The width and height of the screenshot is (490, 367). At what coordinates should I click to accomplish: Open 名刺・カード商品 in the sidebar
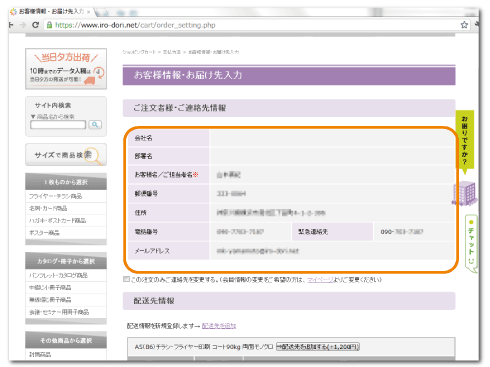(48, 208)
